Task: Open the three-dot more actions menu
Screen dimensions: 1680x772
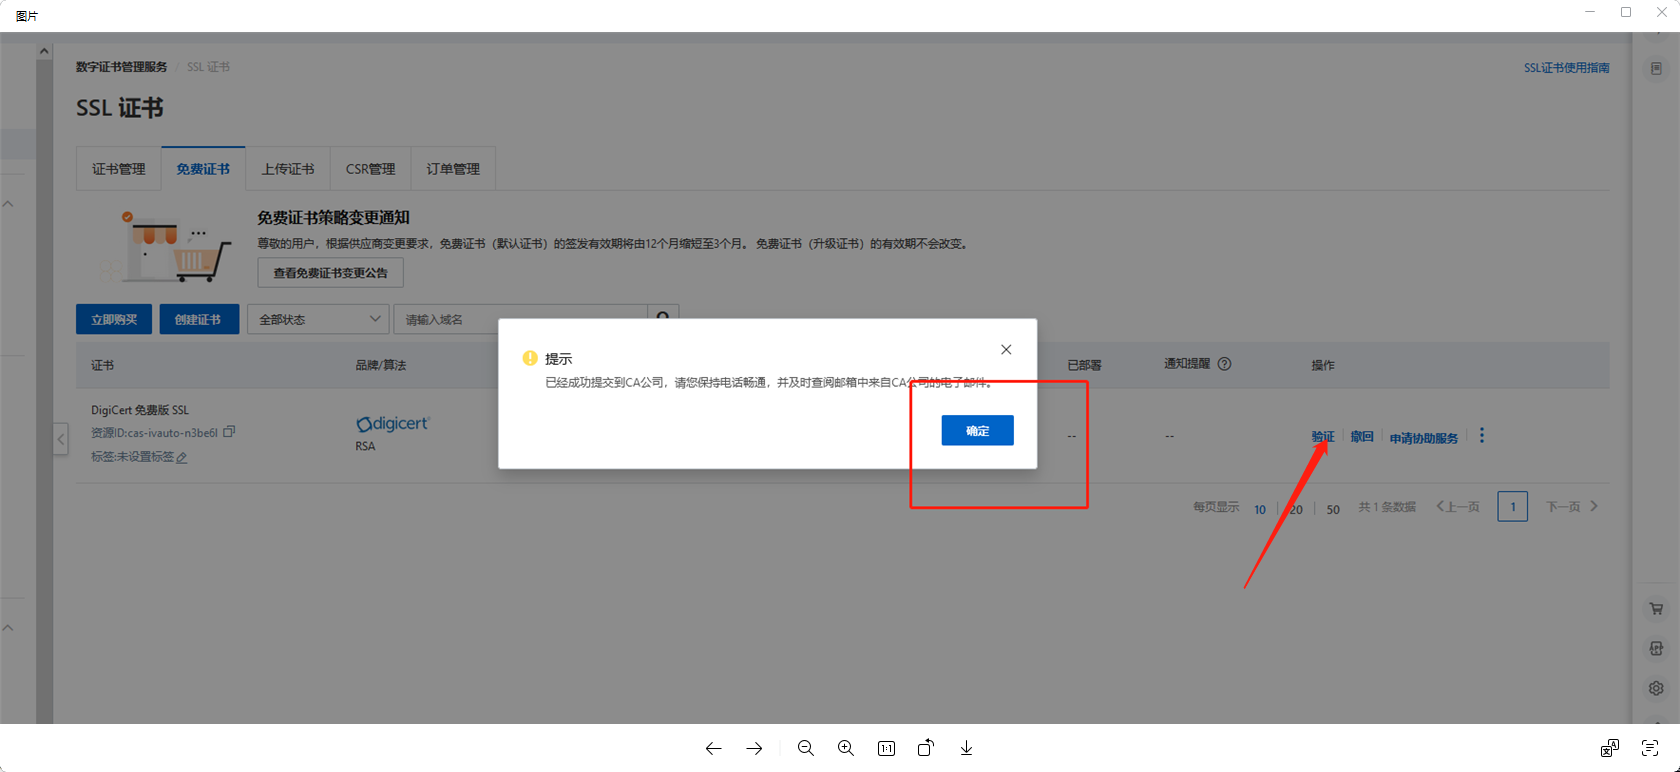Action: click(1482, 436)
